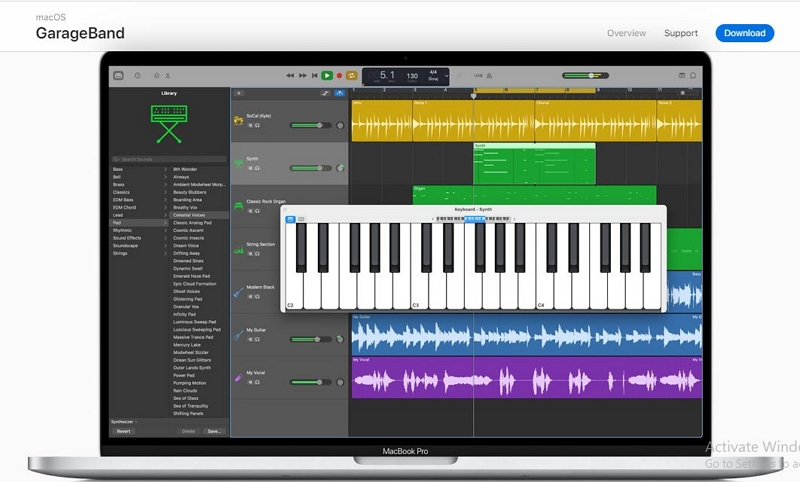Mute the SoCal (Kyle) track

pos(250,125)
